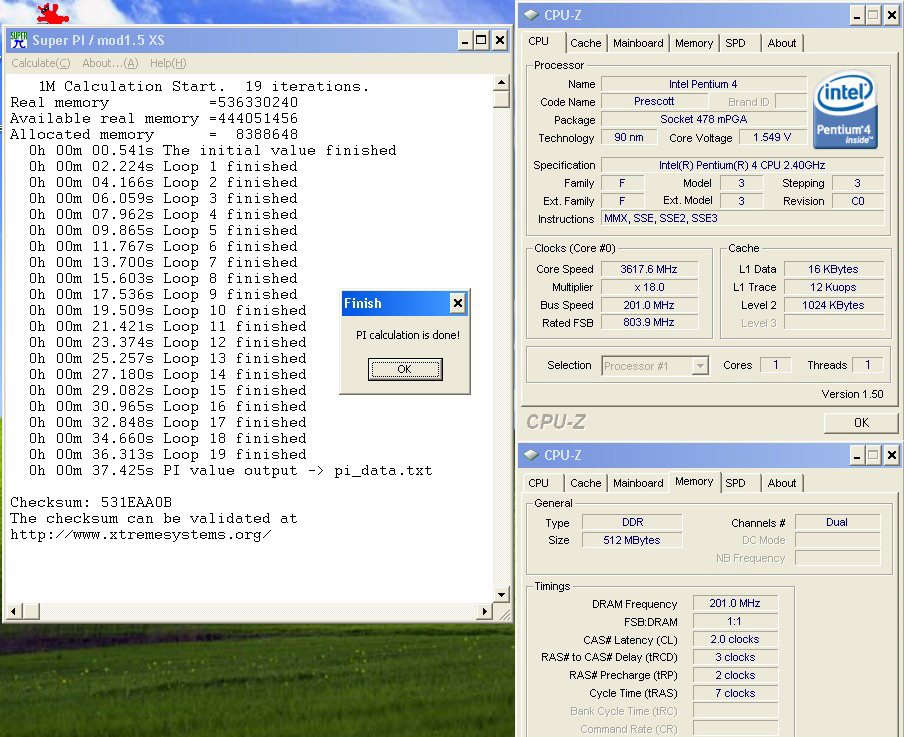The width and height of the screenshot is (904, 737).
Task: Click OK button in upper CPU-Z window
Action: tap(860, 423)
